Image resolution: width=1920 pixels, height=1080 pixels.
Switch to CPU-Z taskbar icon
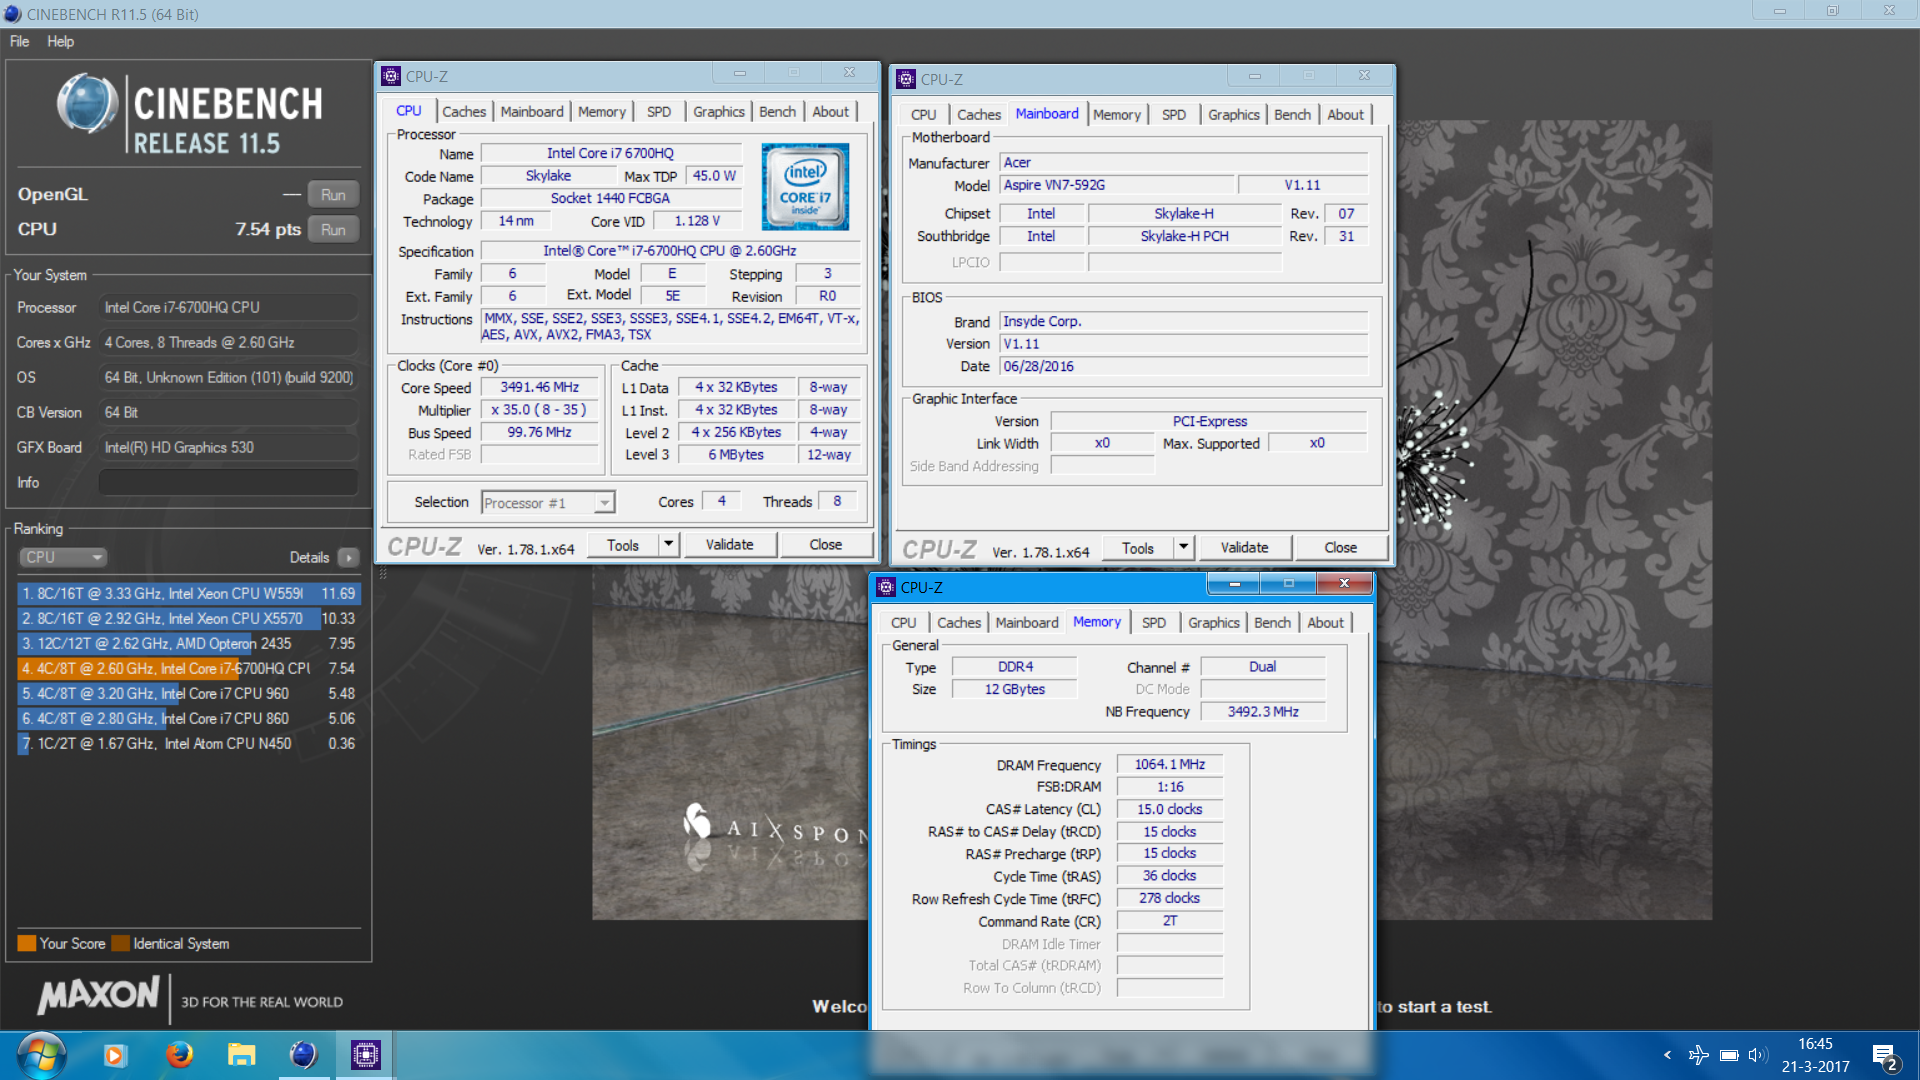pyautogui.click(x=365, y=1055)
